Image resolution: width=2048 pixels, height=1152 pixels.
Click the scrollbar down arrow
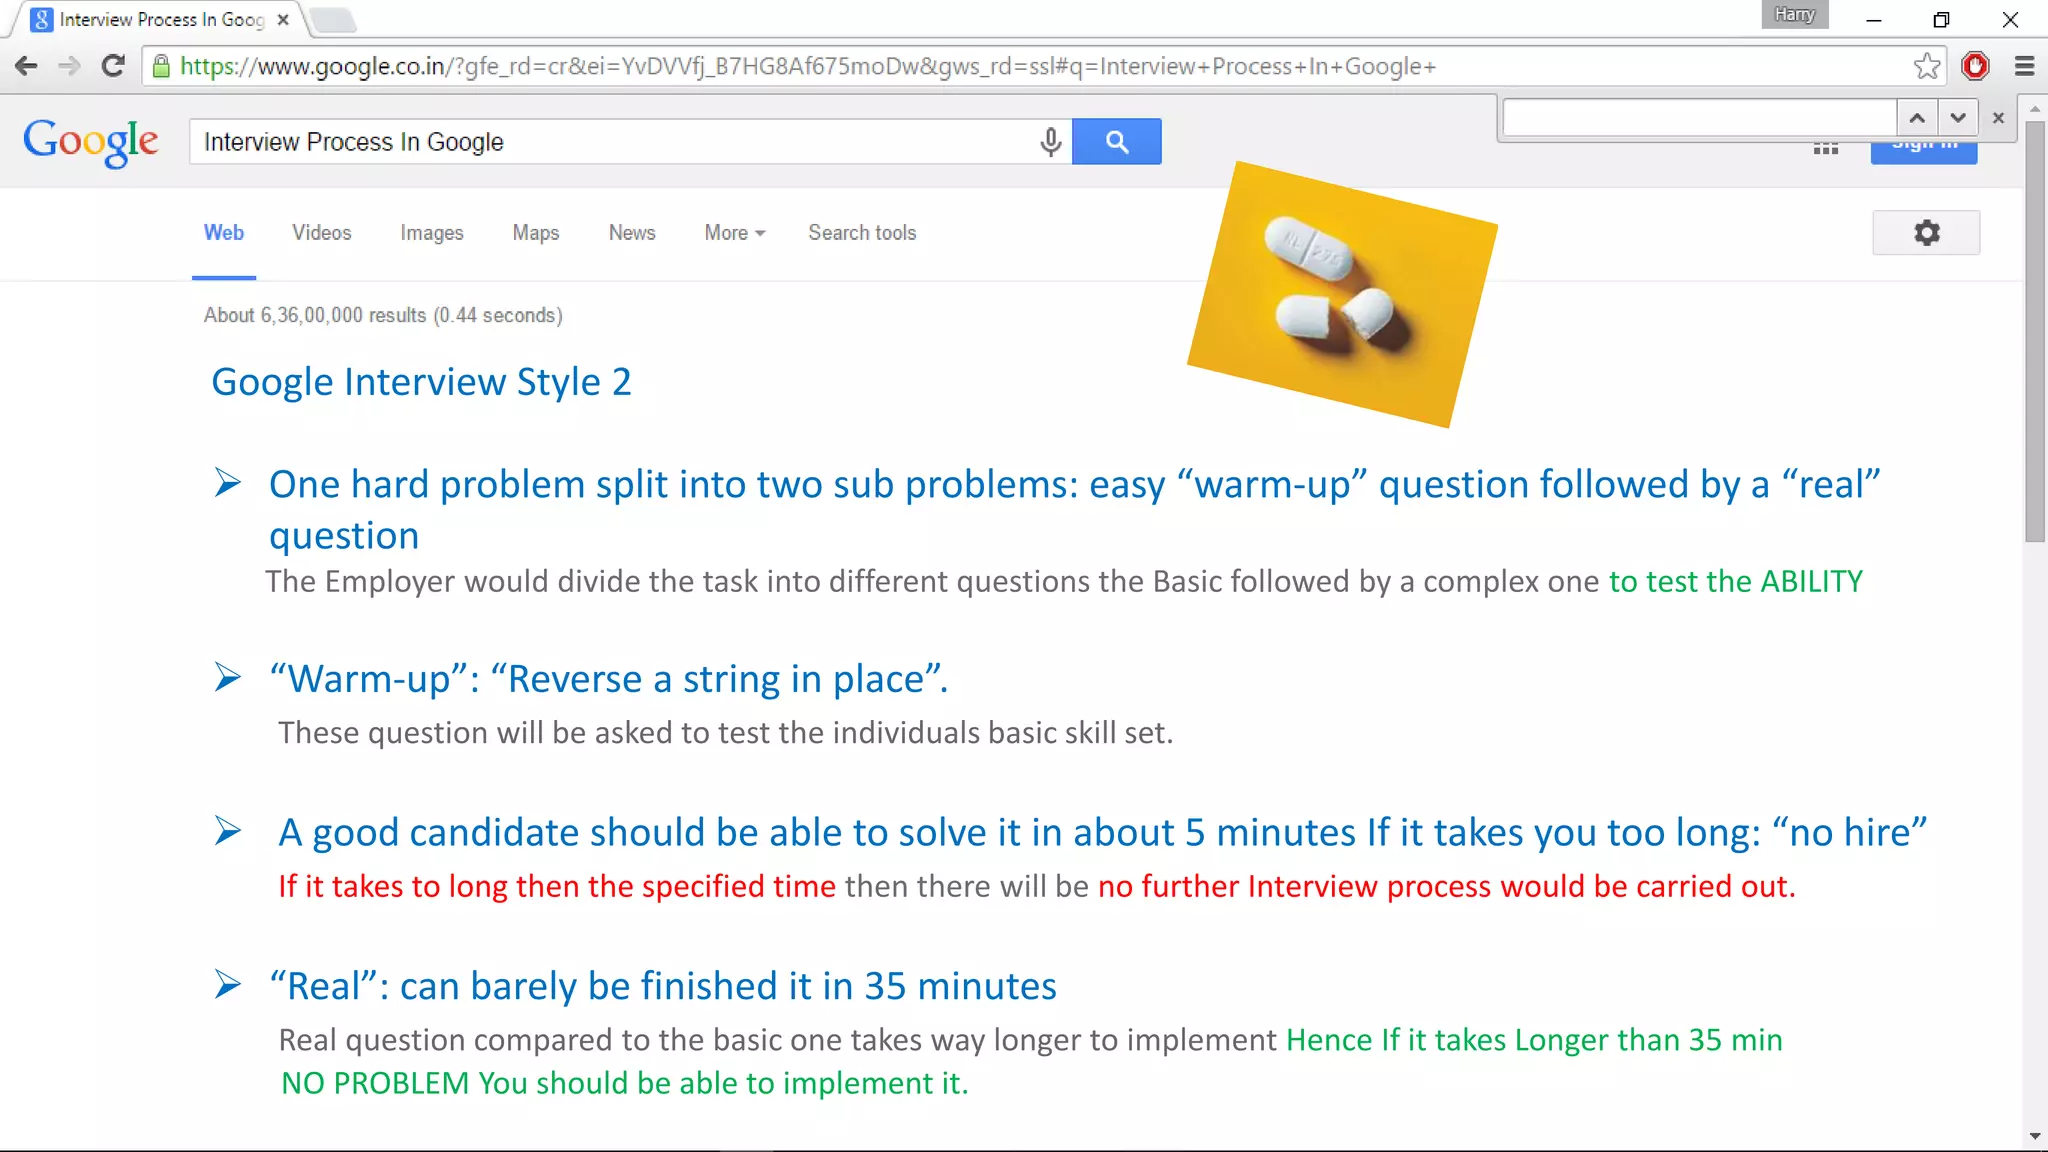pyautogui.click(x=2035, y=1137)
